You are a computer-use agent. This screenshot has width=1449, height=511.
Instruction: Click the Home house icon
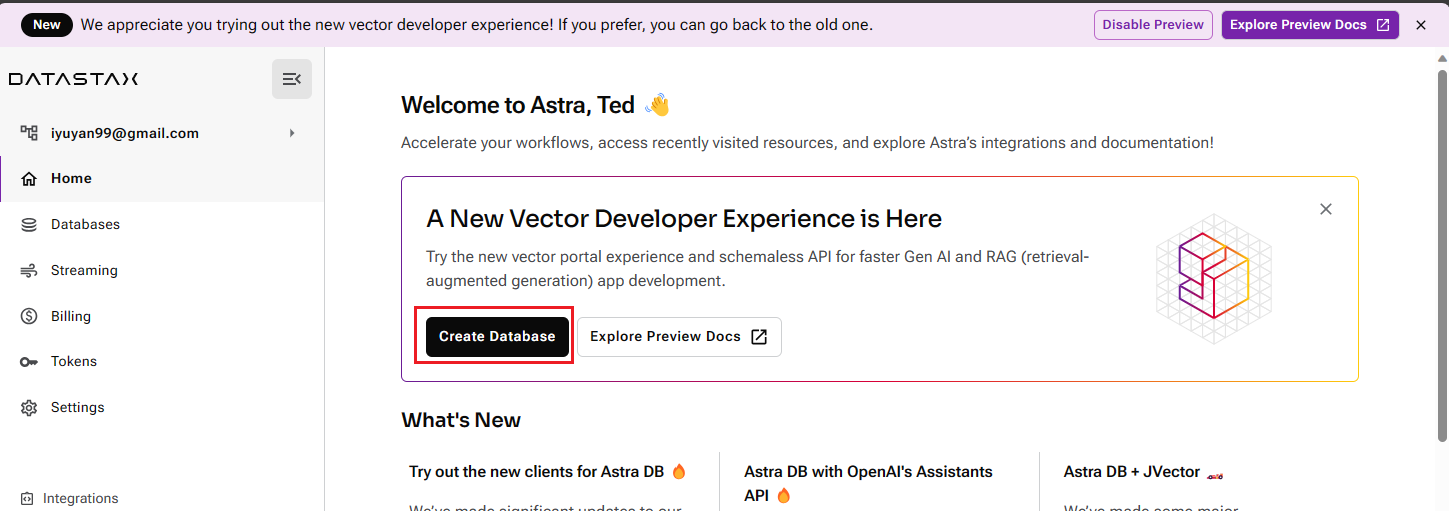29,179
